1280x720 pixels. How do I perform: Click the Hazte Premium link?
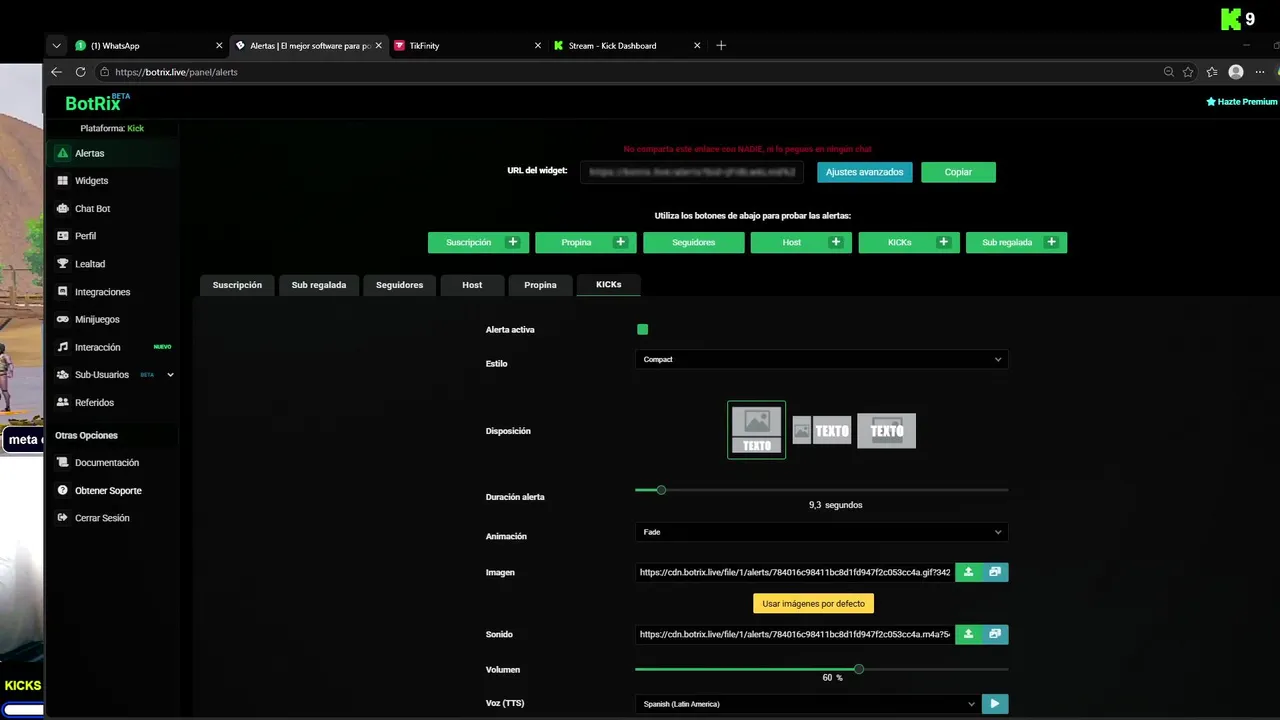1242,102
